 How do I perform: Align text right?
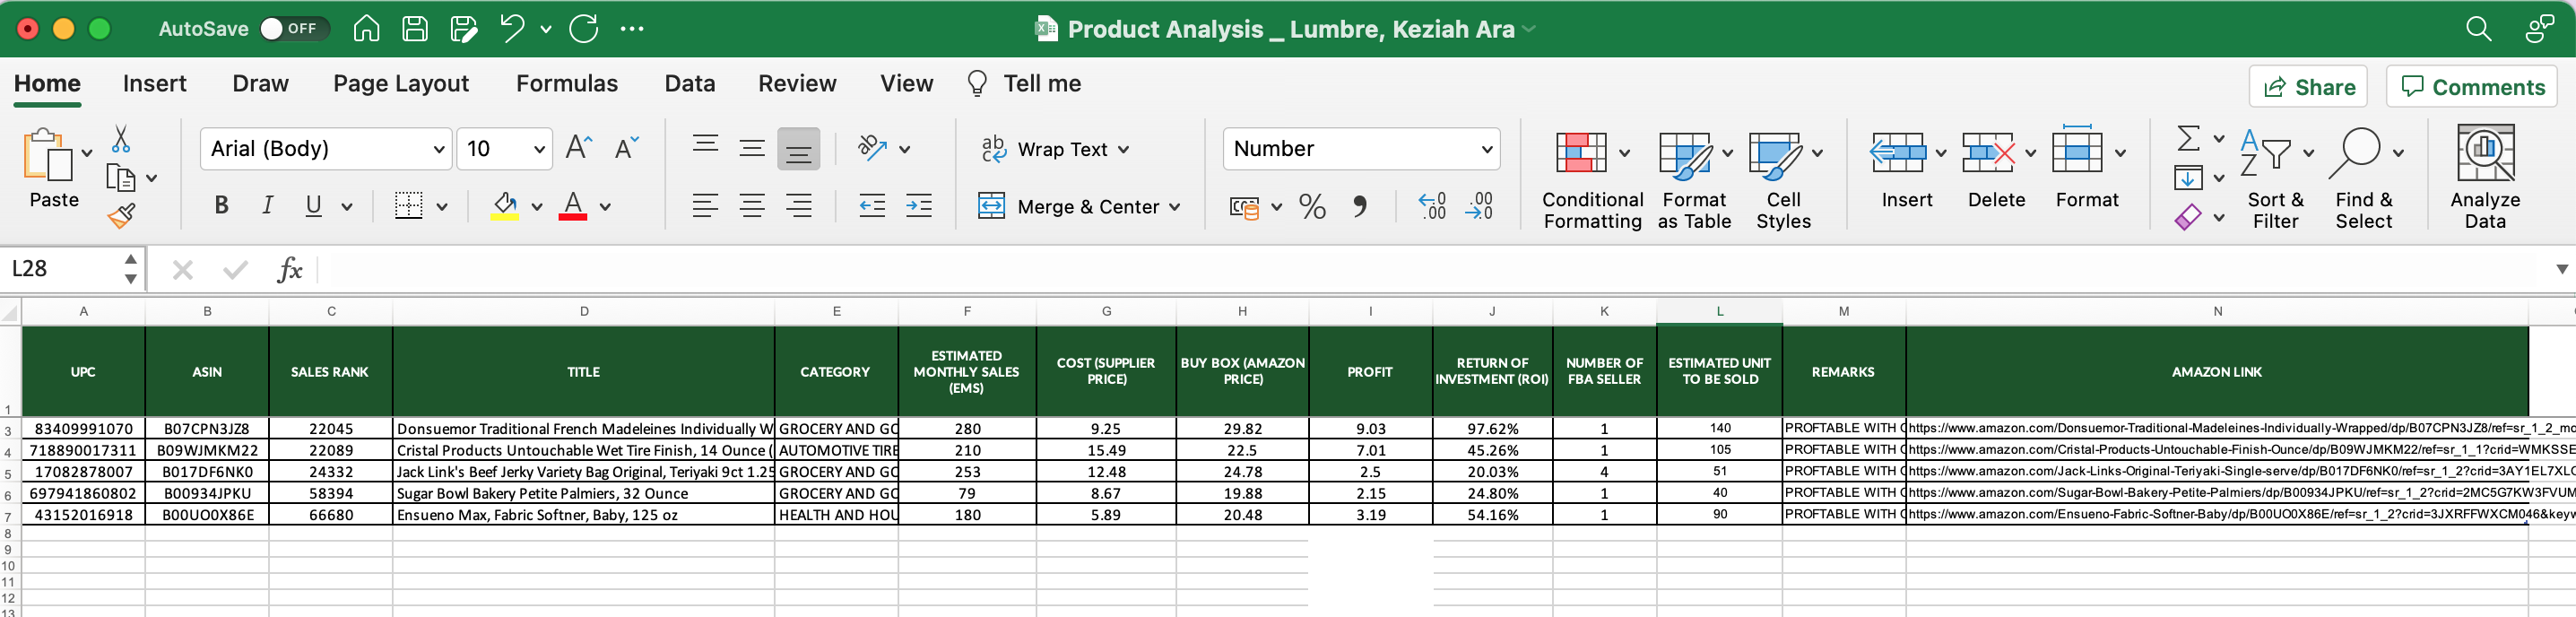pyautogui.click(x=798, y=206)
